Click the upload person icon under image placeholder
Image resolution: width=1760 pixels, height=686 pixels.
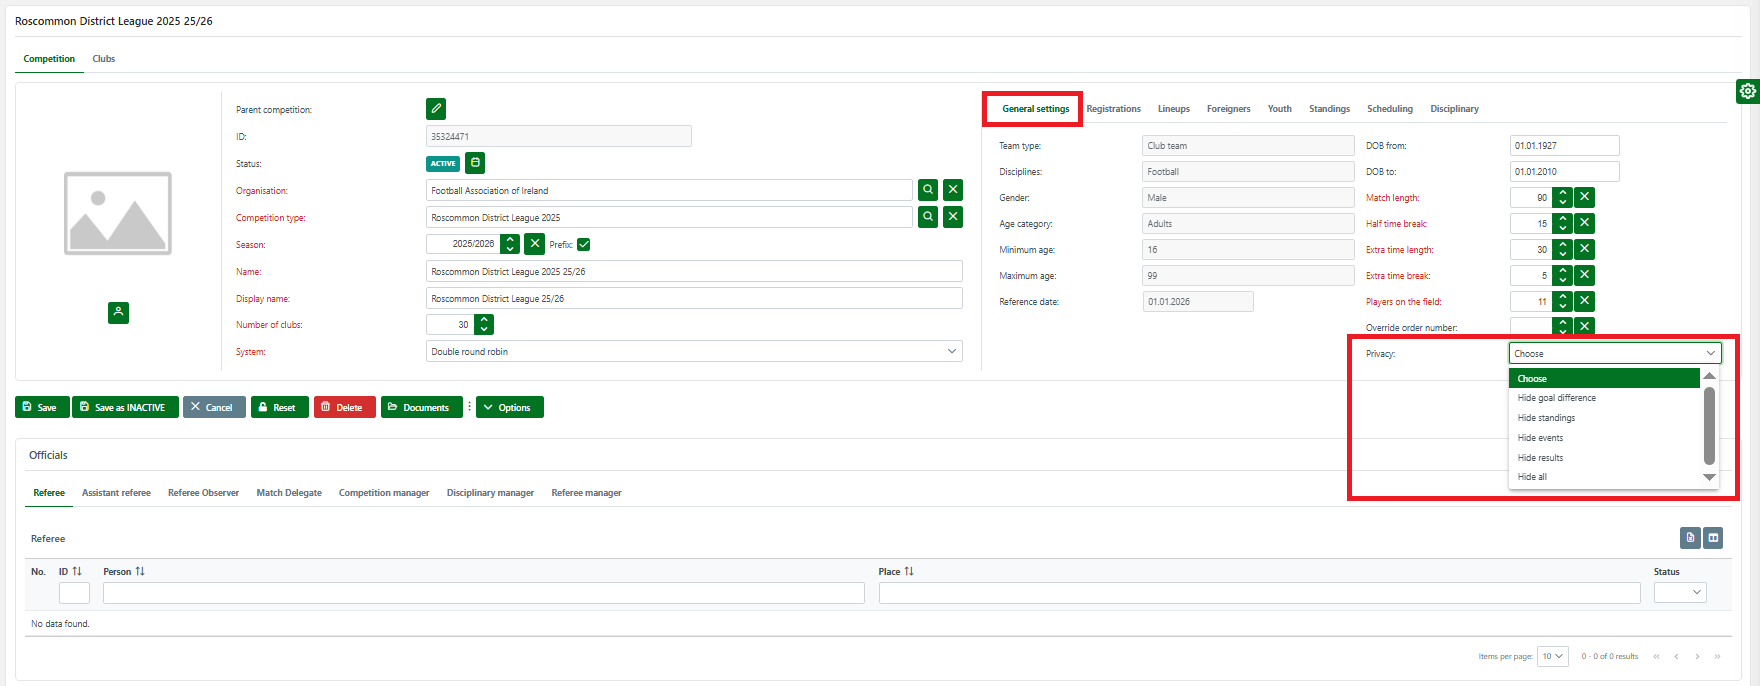pos(118,313)
